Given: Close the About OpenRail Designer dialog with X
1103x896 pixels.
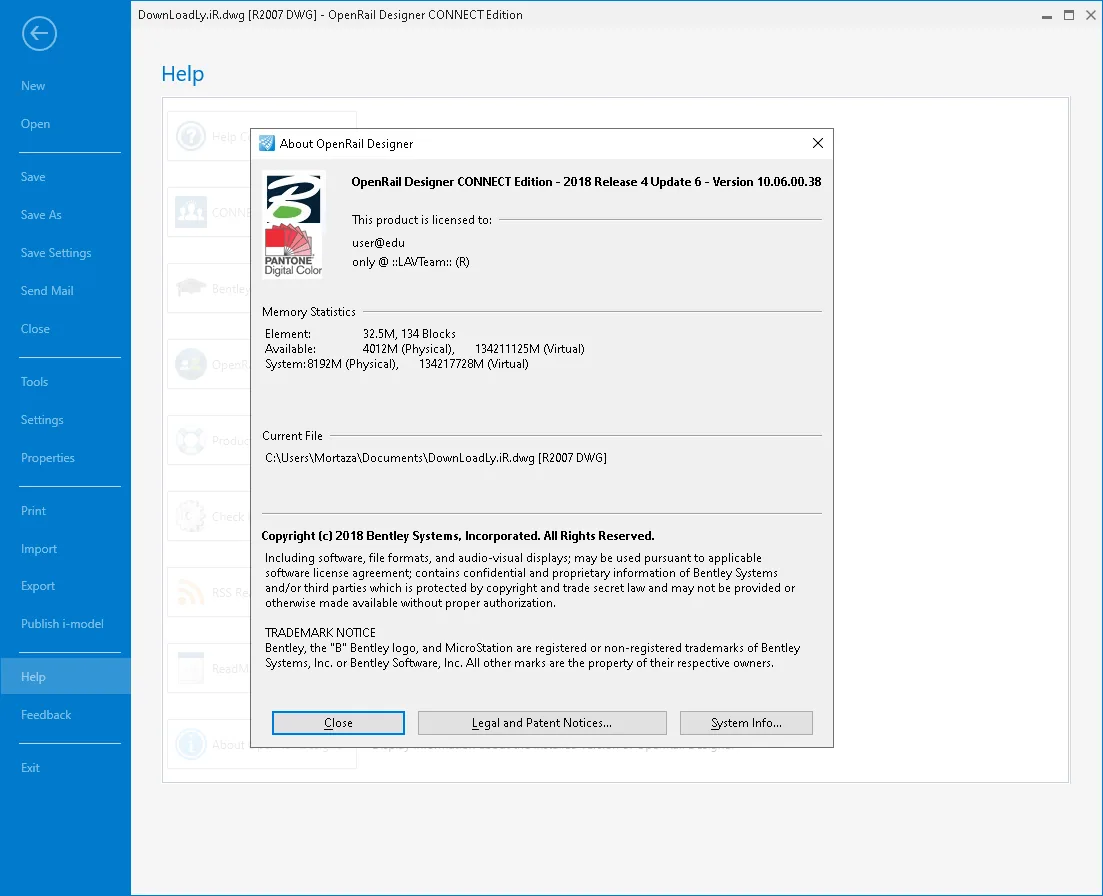Looking at the screenshot, I should tap(817, 143).
